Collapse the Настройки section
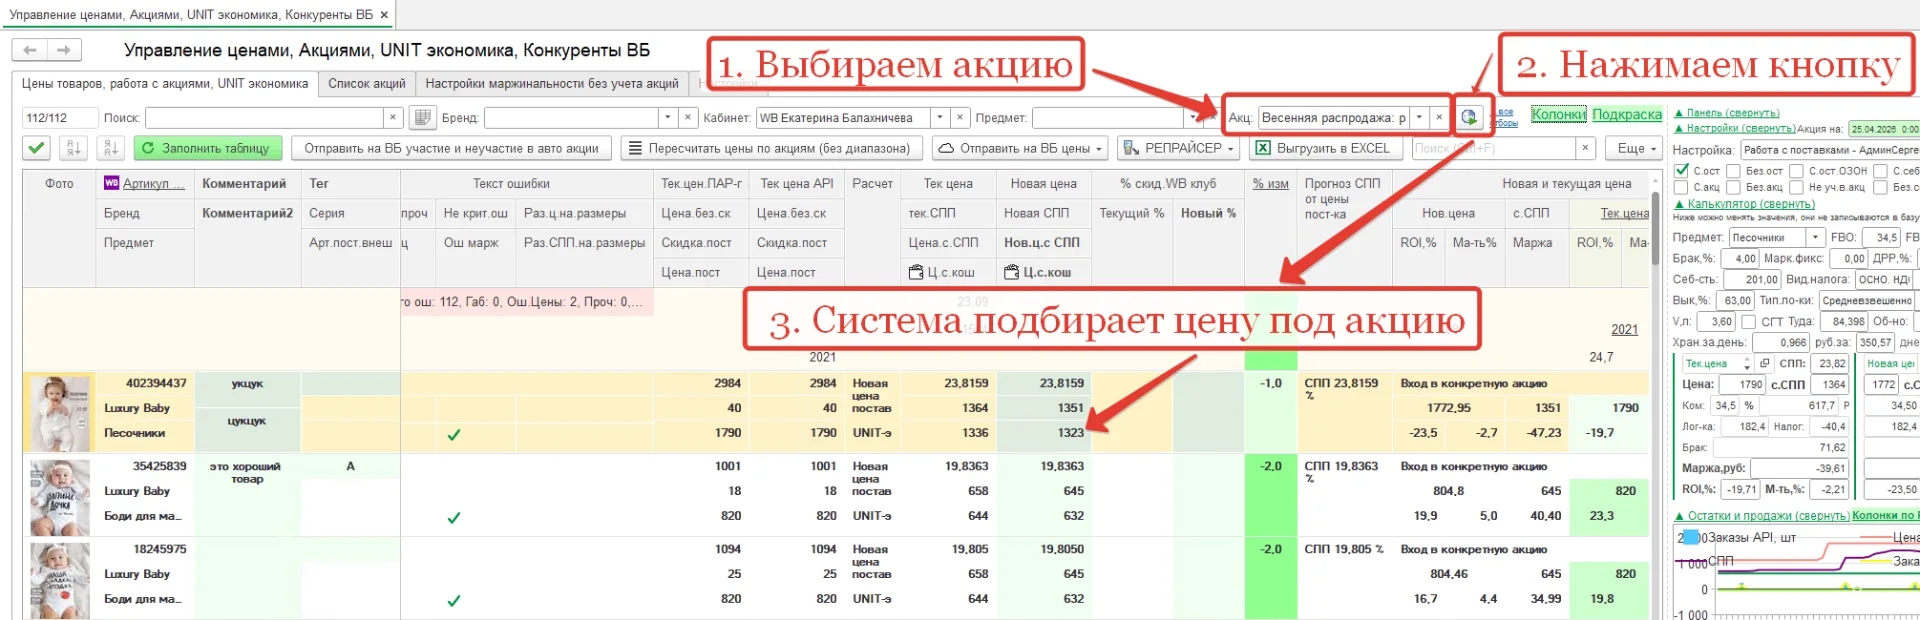Viewport: 1920px width, 620px height. [1735, 128]
